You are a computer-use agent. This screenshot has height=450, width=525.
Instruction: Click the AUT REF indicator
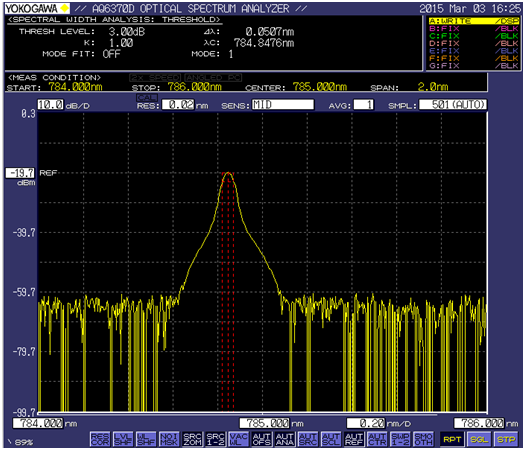pyautogui.click(x=354, y=439)
